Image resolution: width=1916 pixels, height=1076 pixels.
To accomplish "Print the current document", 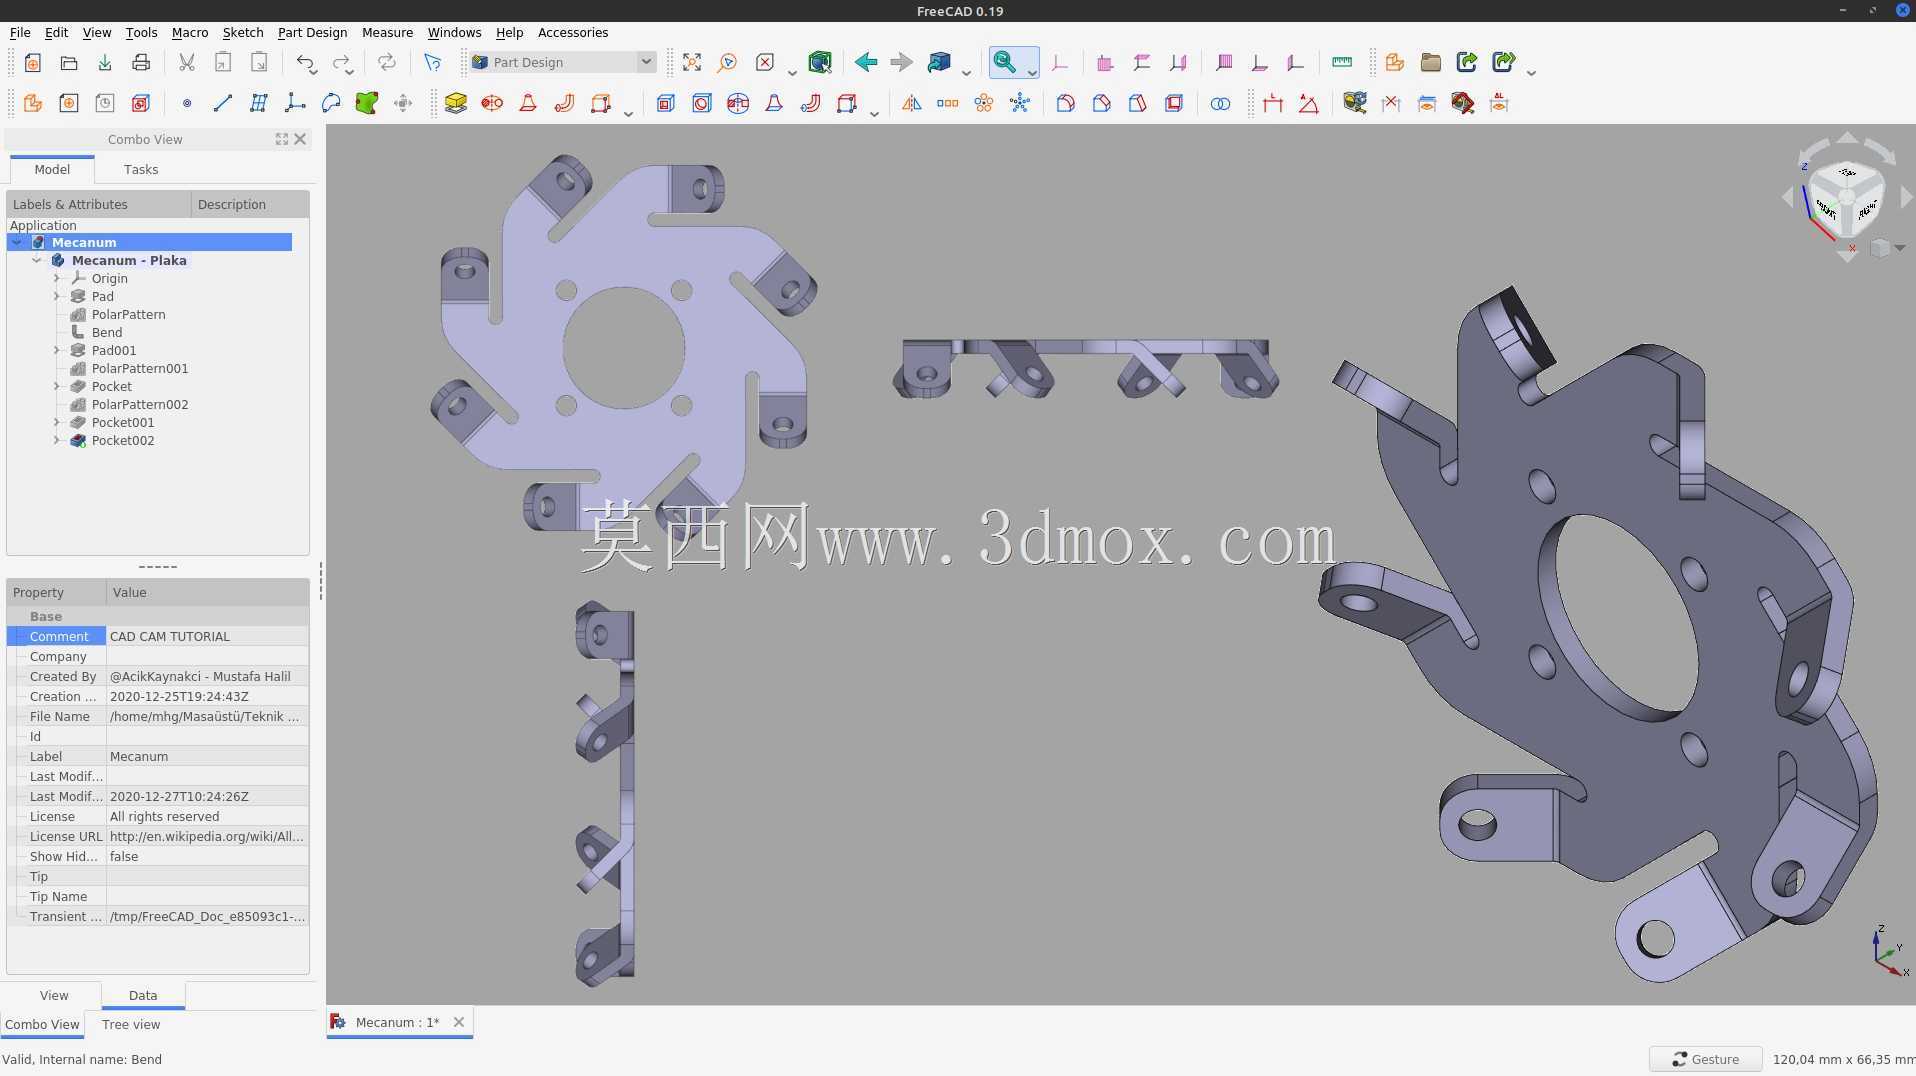I will click(x=141, y=62).
